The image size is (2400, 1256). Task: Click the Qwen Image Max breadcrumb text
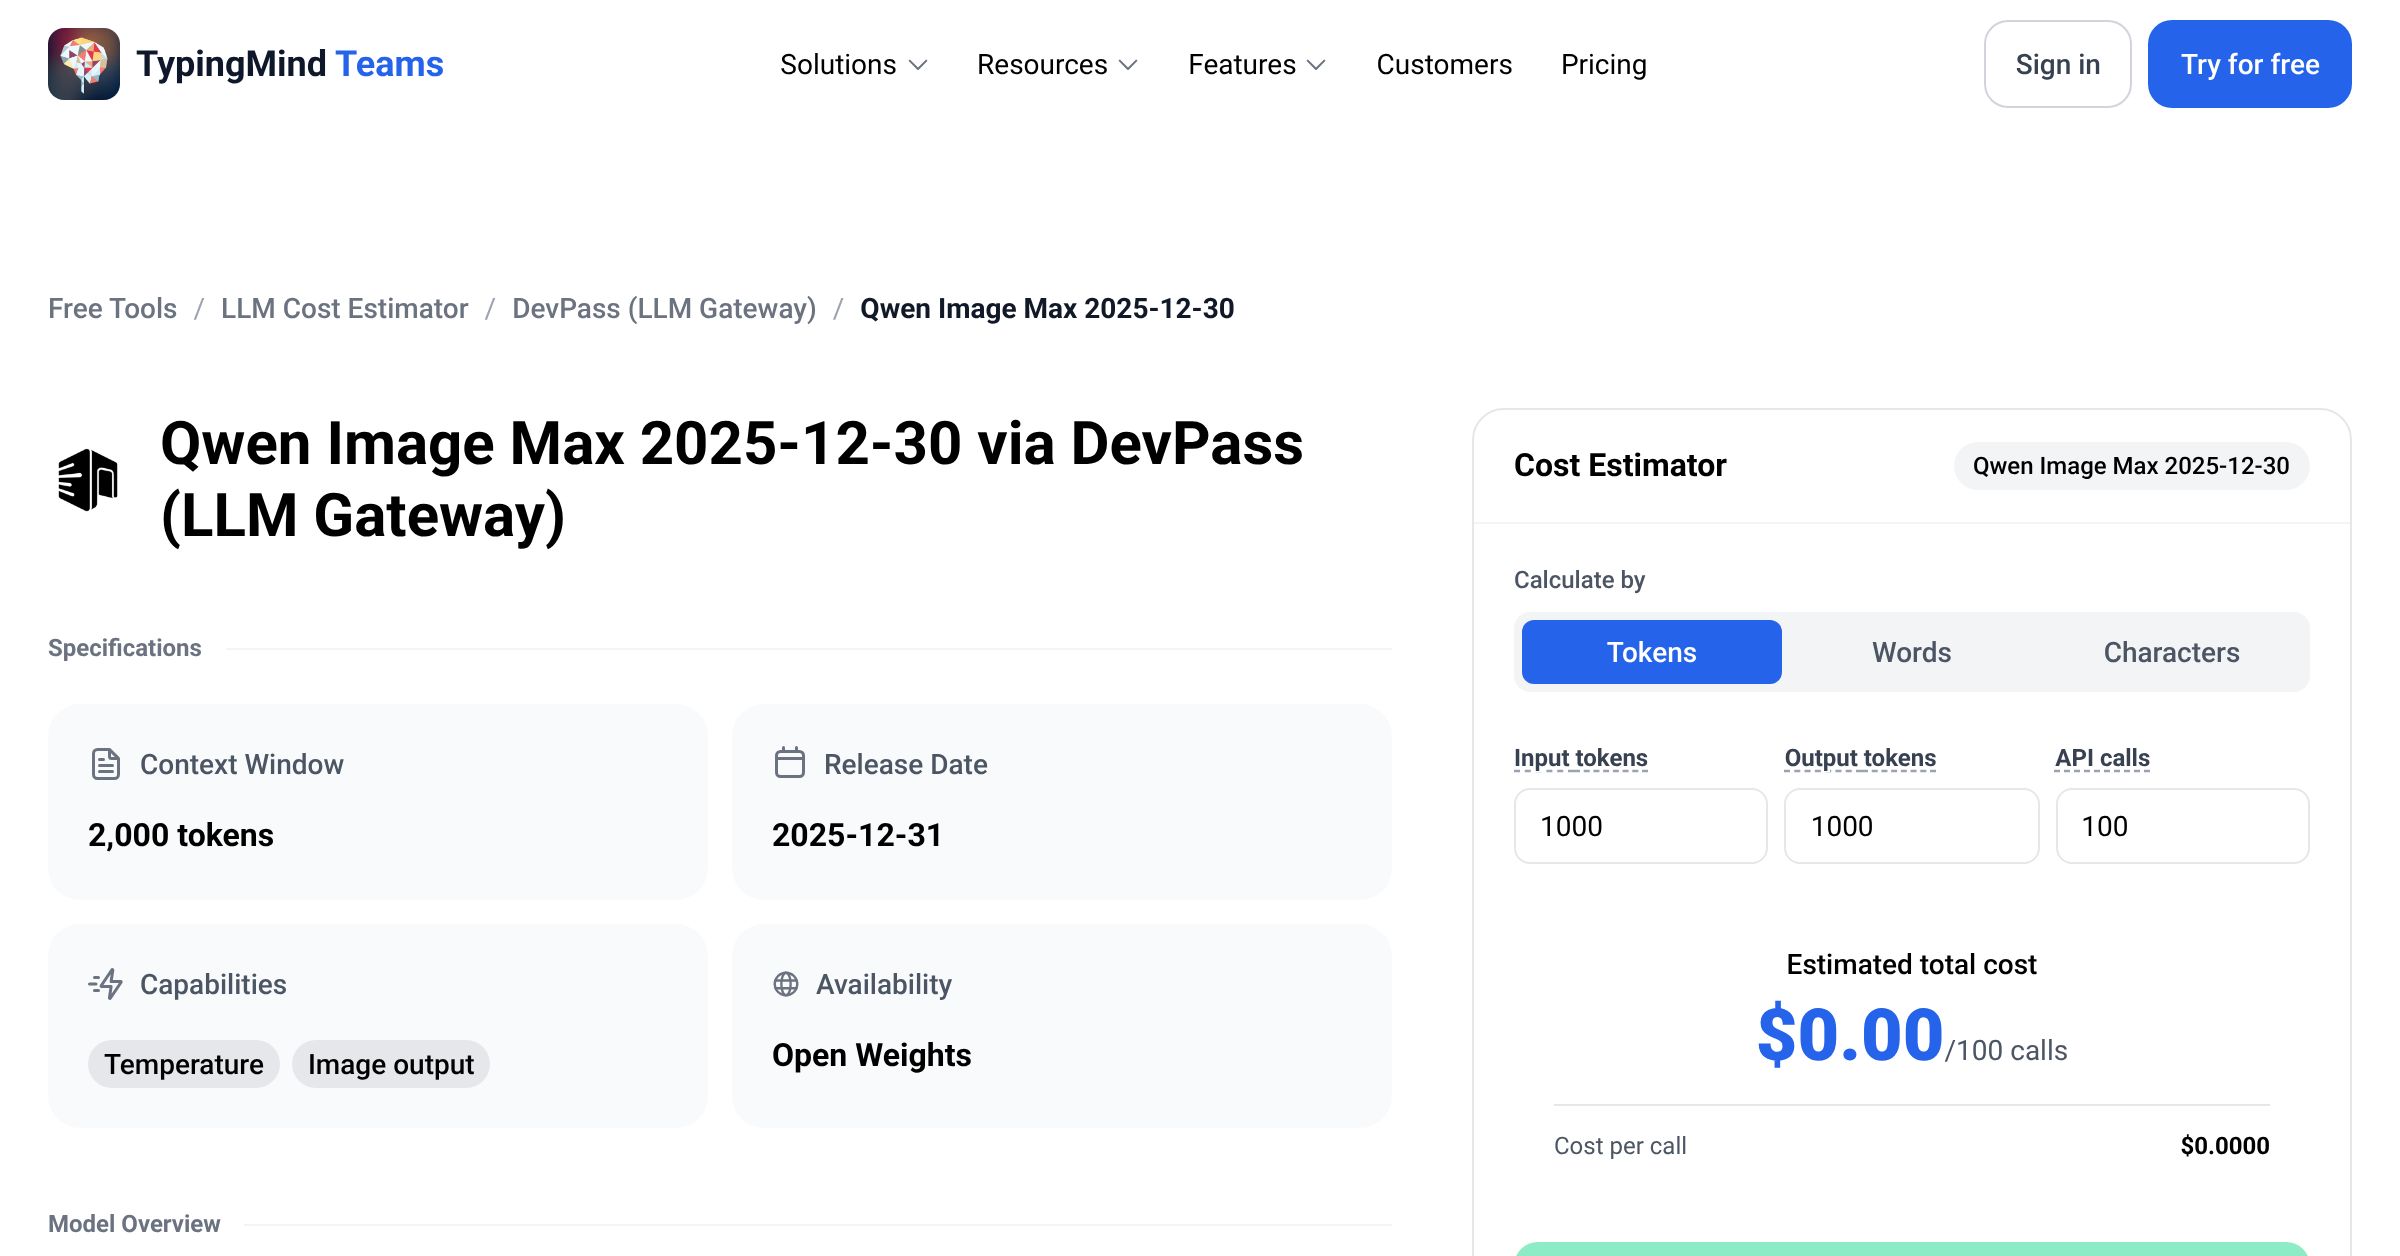pos(1047,308)
